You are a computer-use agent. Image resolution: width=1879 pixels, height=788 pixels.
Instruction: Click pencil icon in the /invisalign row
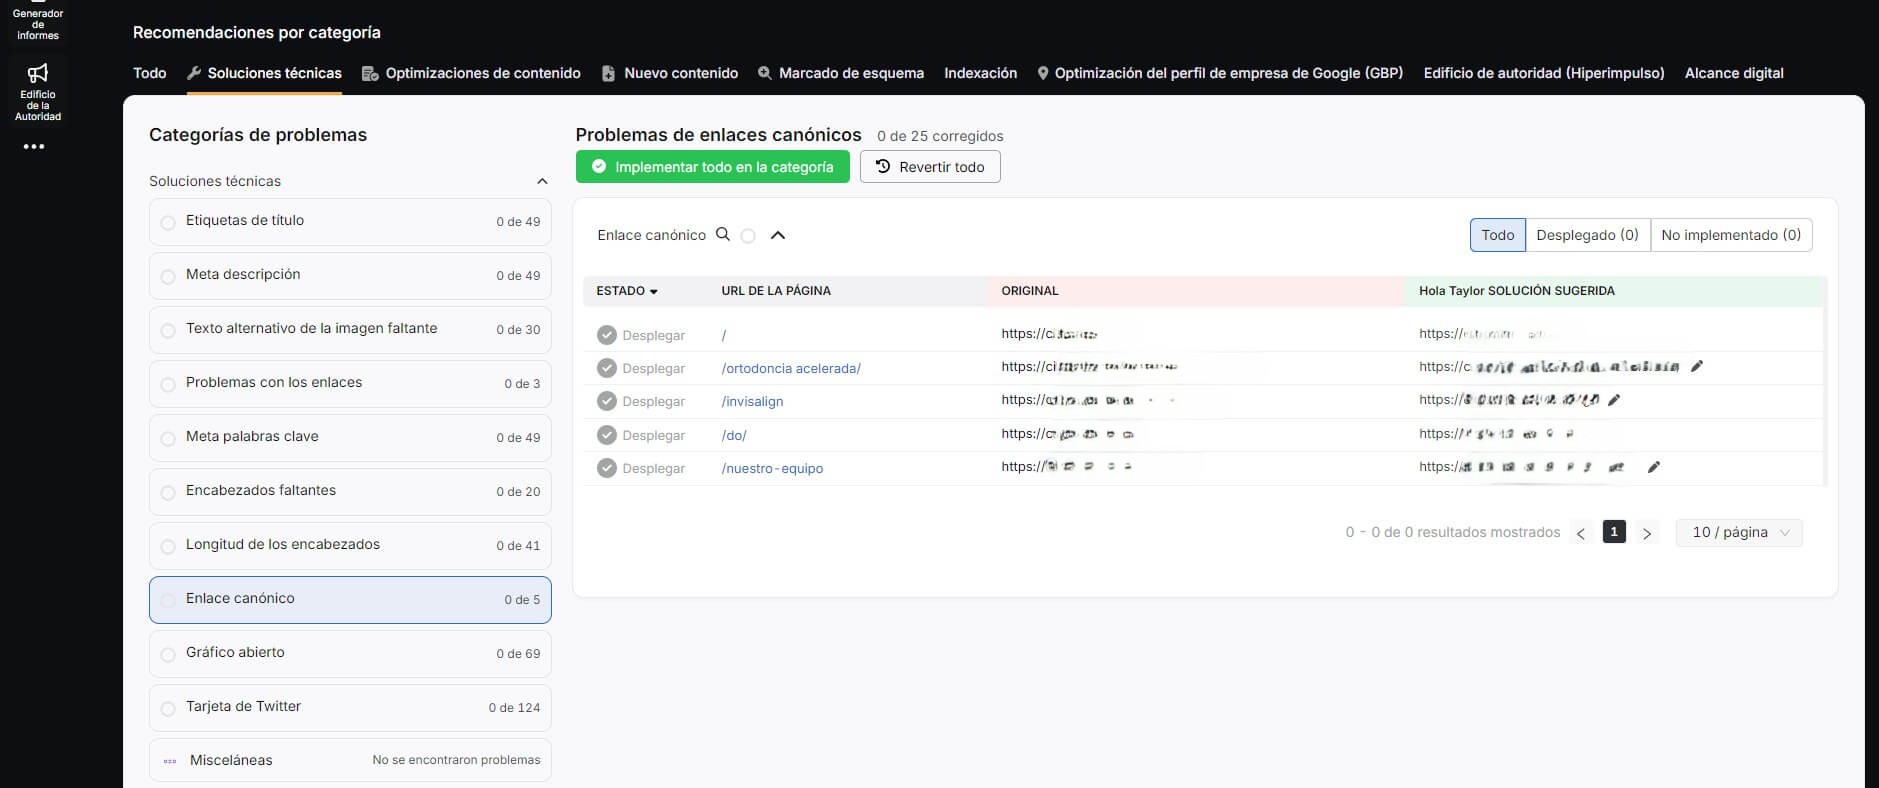tap(1614, 400)
